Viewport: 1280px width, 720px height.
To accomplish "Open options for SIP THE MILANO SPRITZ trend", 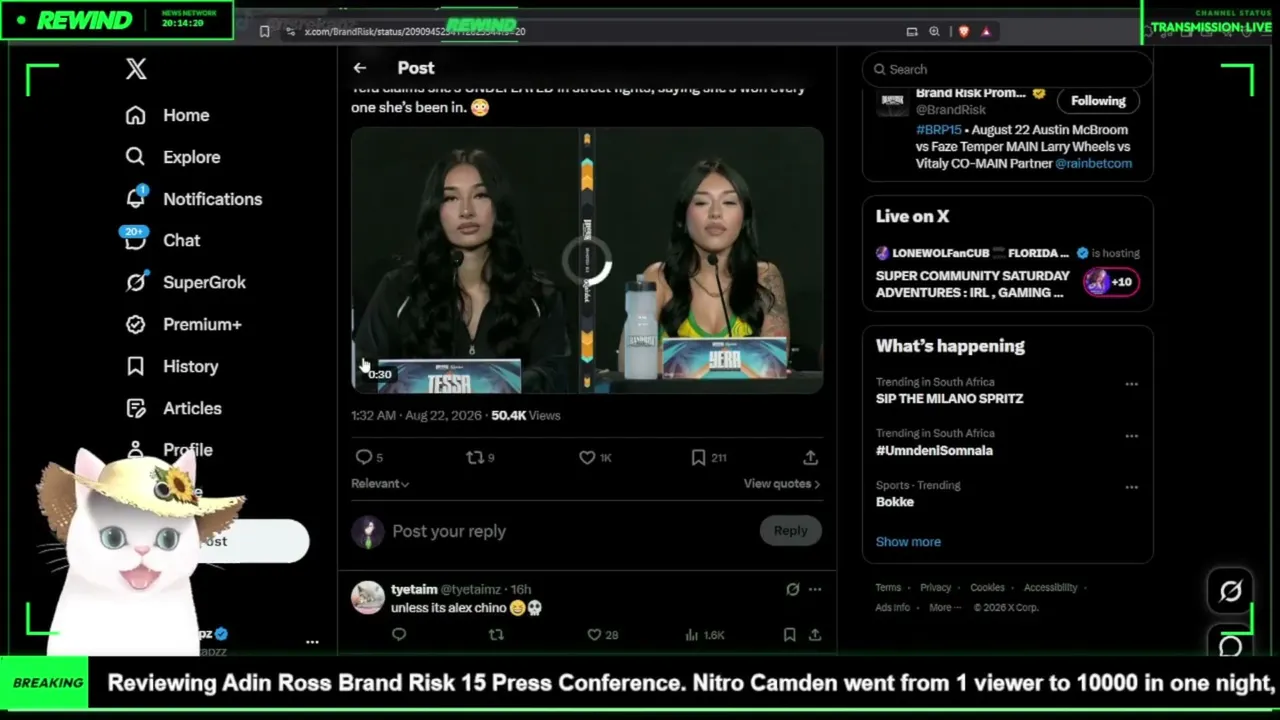I will [1131, 384].
